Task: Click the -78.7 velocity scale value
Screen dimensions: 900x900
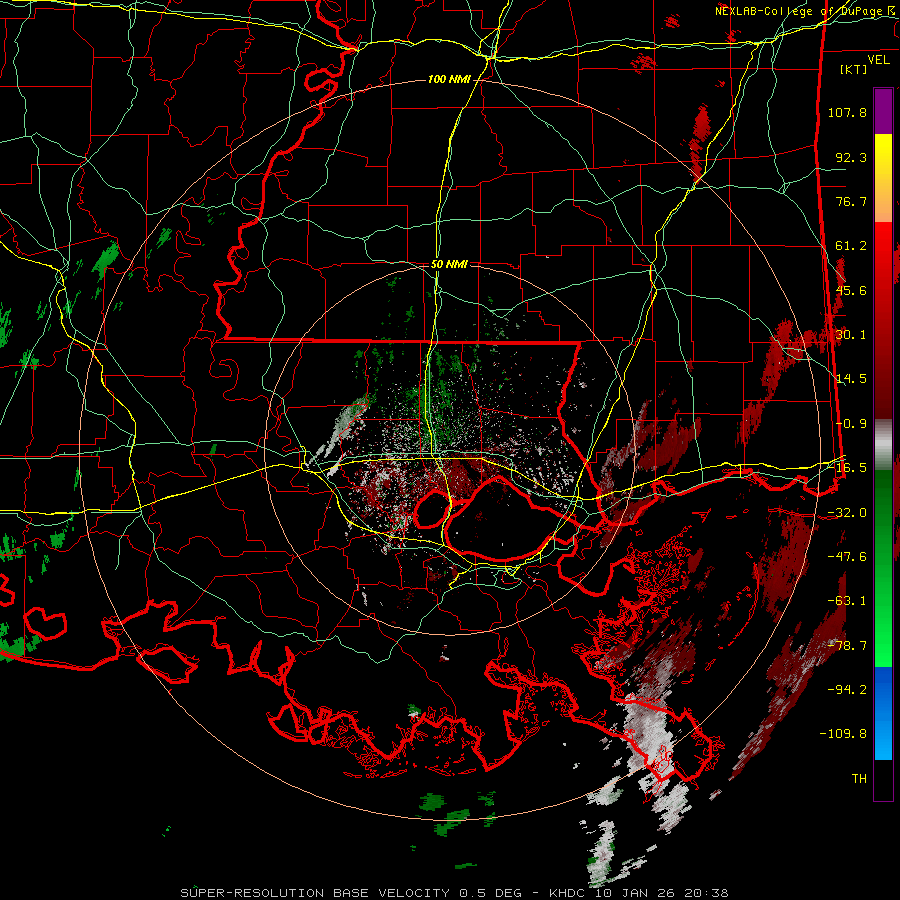Action: 847,646
